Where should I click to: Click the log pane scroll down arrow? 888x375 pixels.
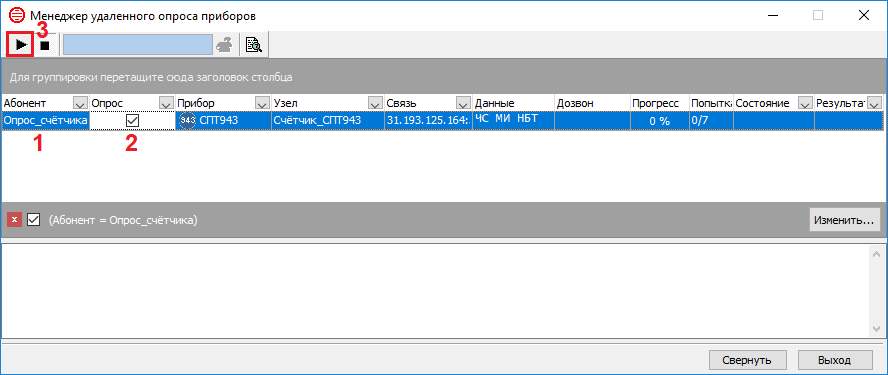pos(876,329)
